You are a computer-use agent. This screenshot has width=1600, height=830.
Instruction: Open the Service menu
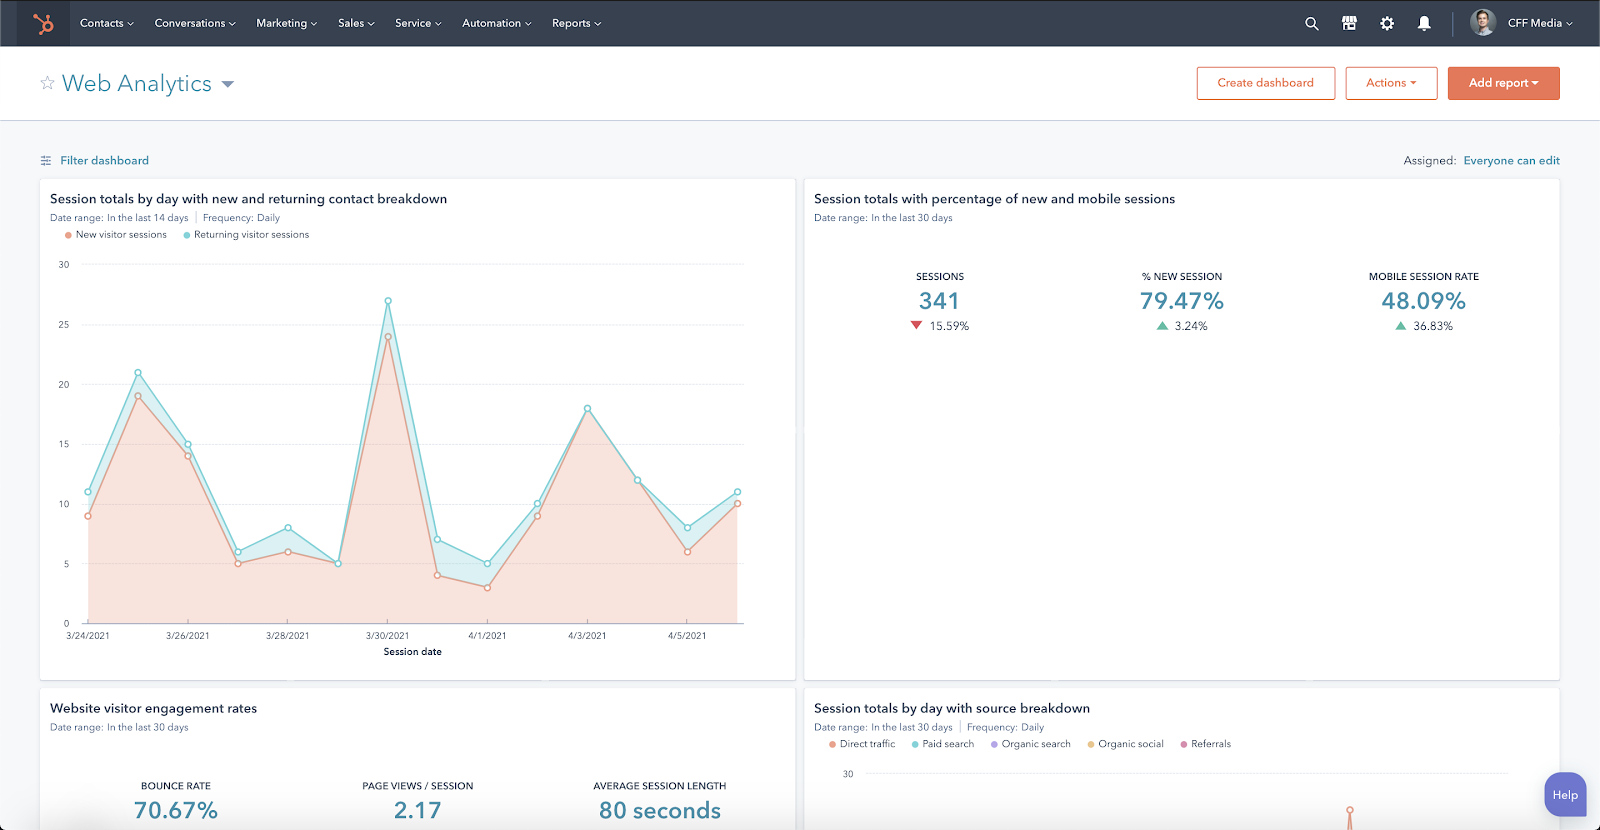(418, 23)
